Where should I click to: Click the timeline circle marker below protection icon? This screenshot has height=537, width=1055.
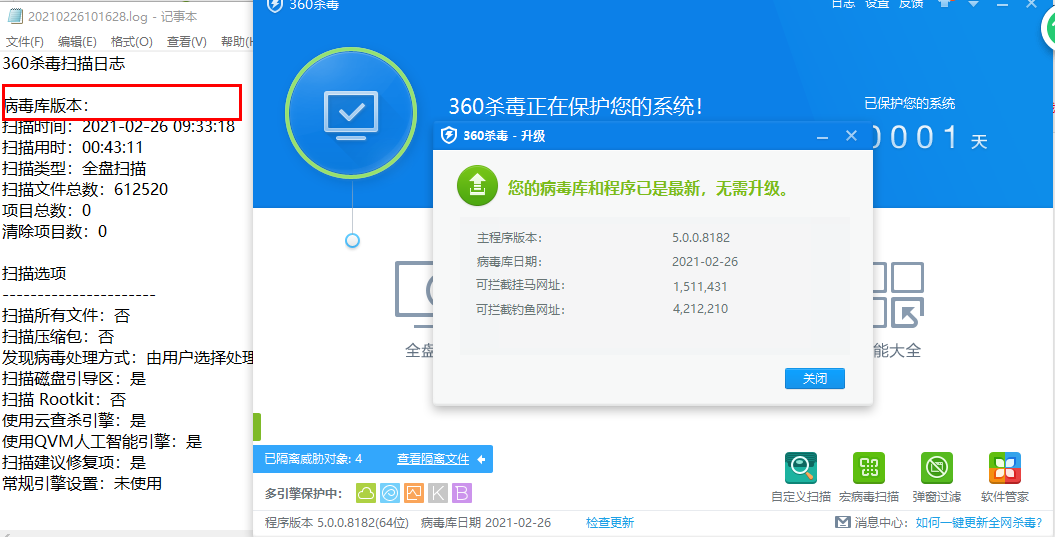tap(352, 240)
